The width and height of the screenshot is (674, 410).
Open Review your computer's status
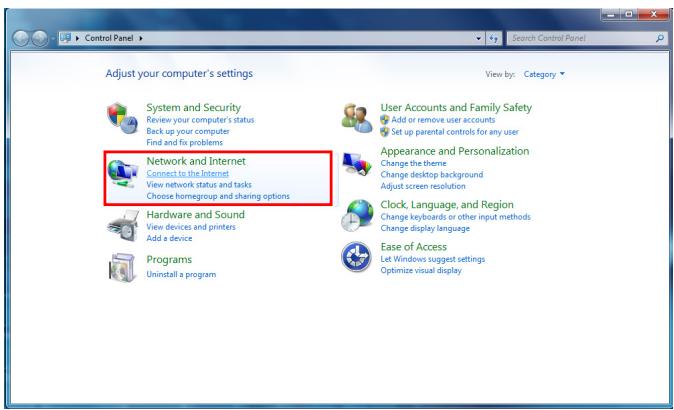[200, 120]
